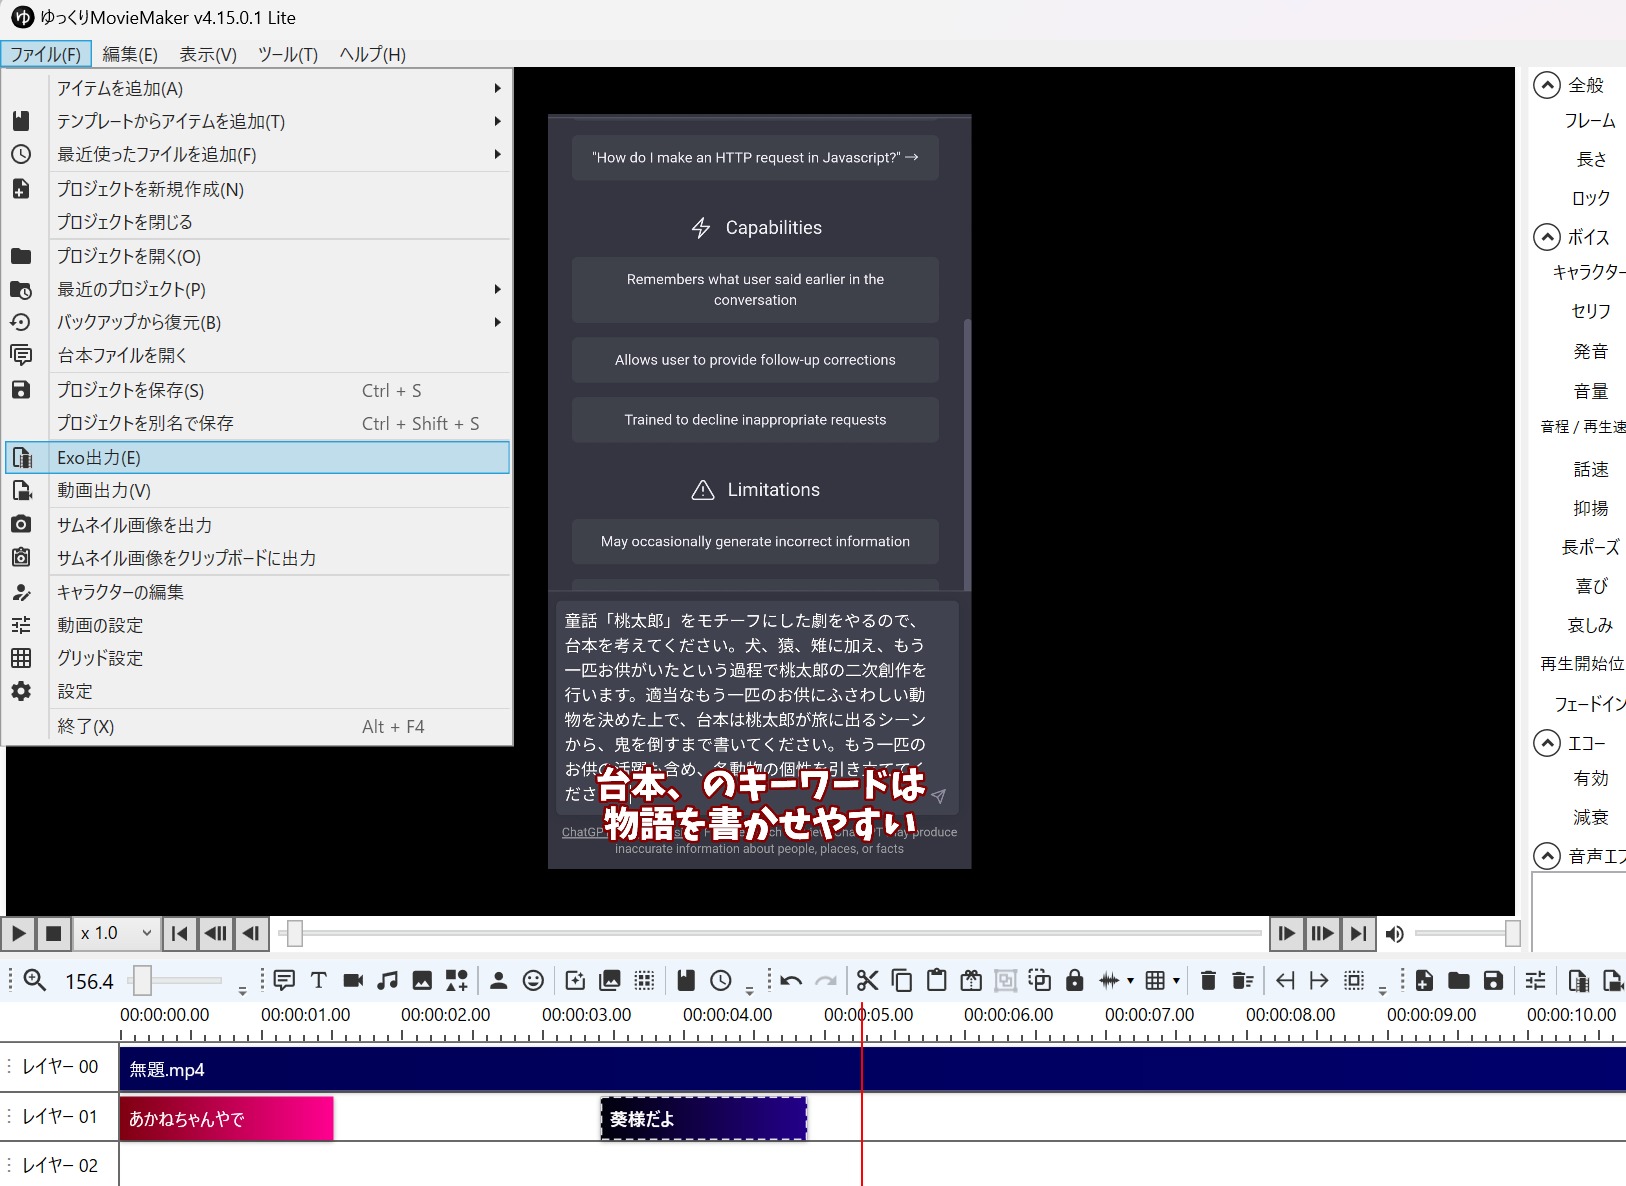Enable echo with the 有効 option
Viewport: 1626px width, 1186px height.
click(1590, 778)
